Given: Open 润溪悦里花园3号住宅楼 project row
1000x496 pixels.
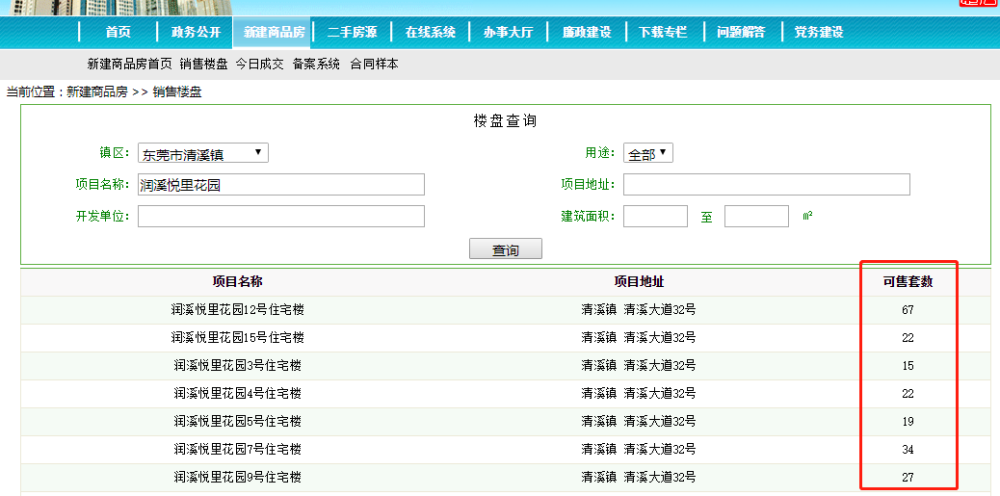Looking at the screenshot, I should pyautogui.click(x=237, y=366).
